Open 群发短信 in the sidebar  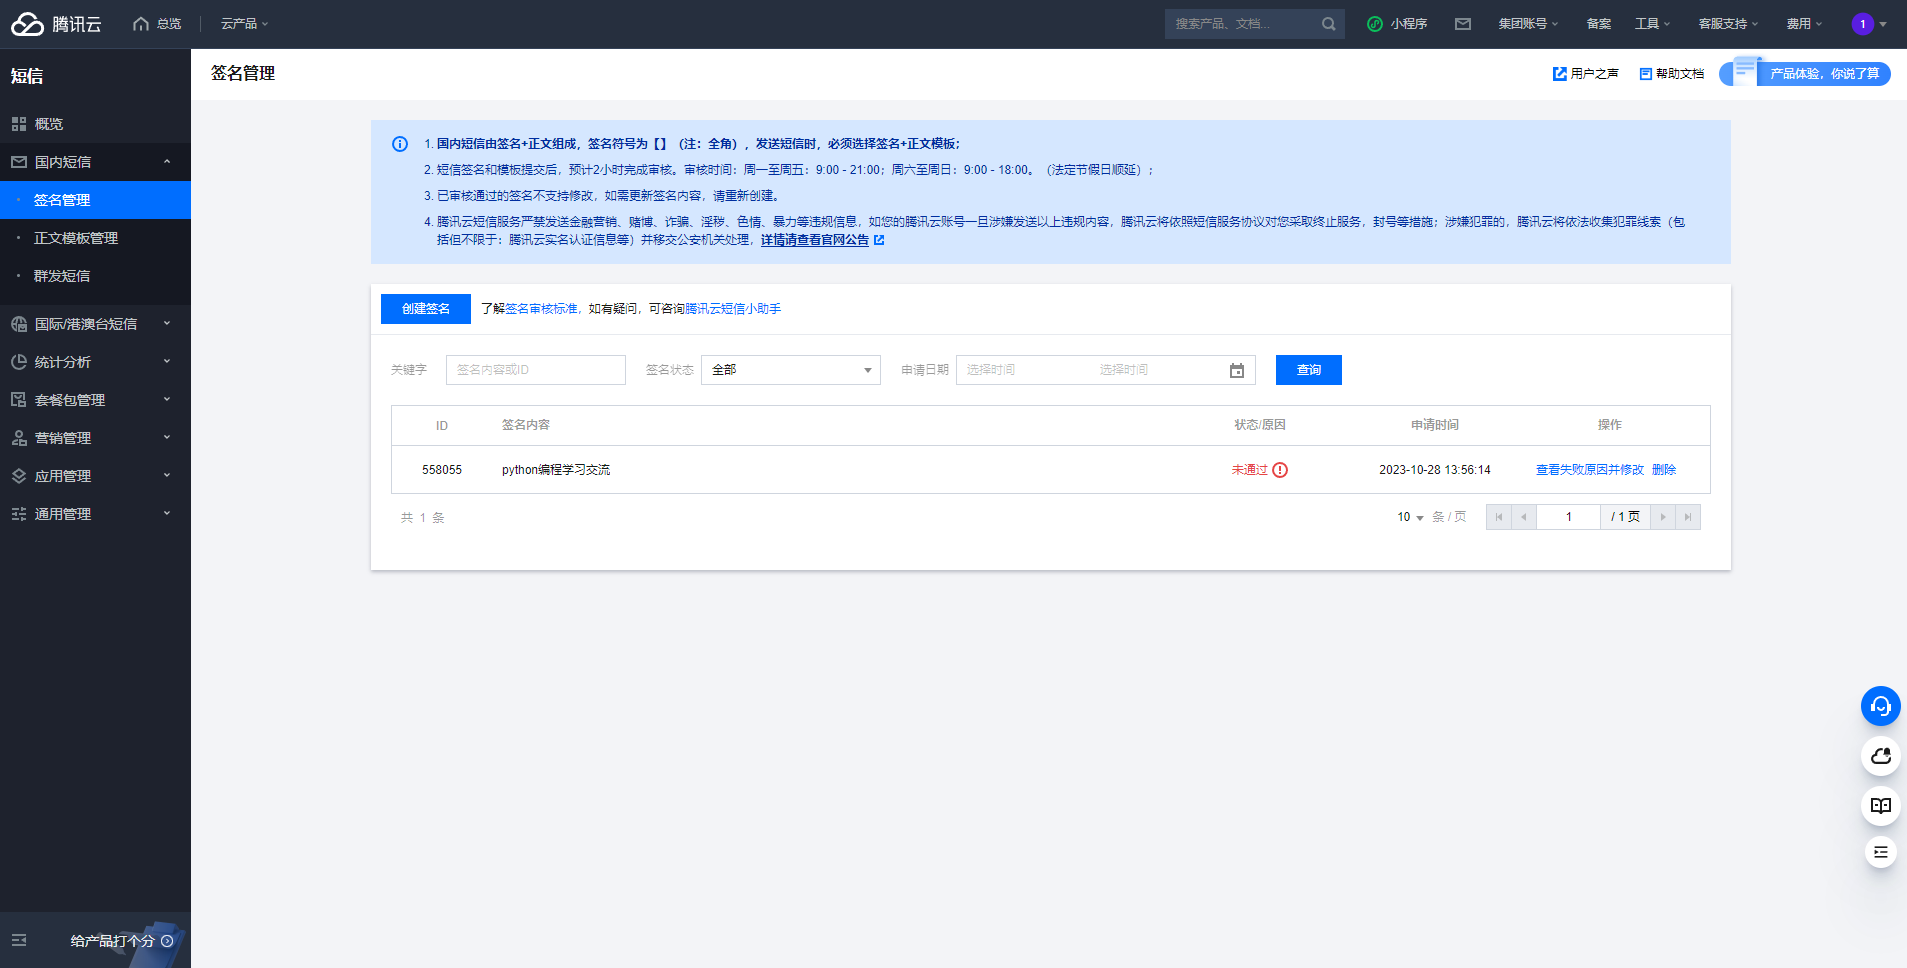click(95, 276)
